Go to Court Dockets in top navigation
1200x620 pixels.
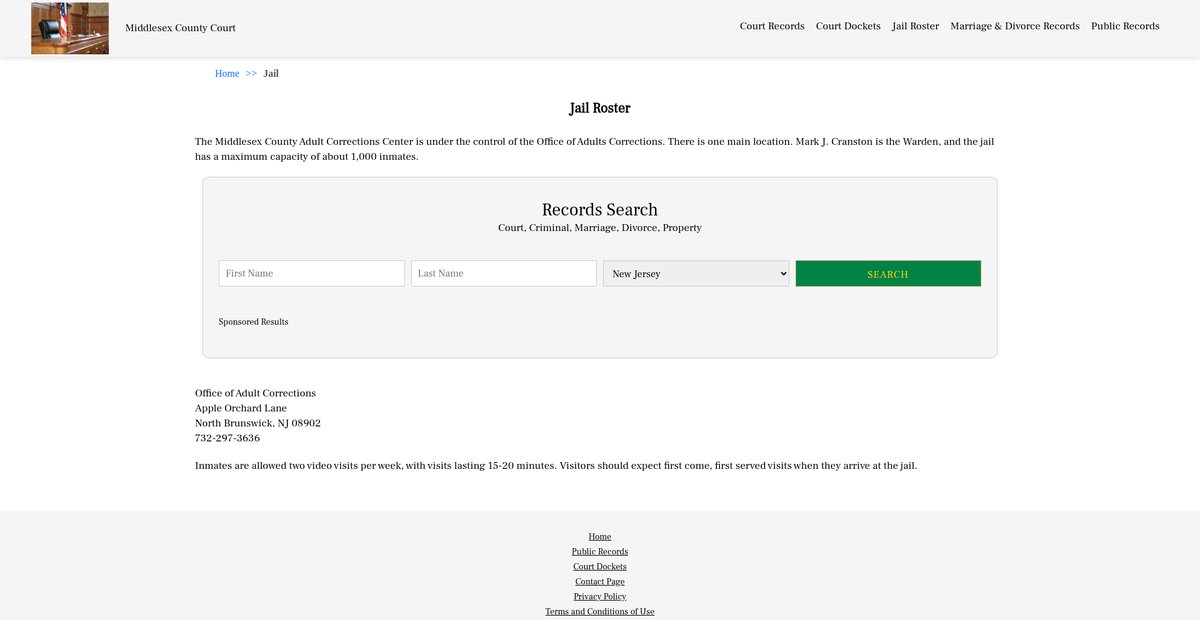click(848, 26)
